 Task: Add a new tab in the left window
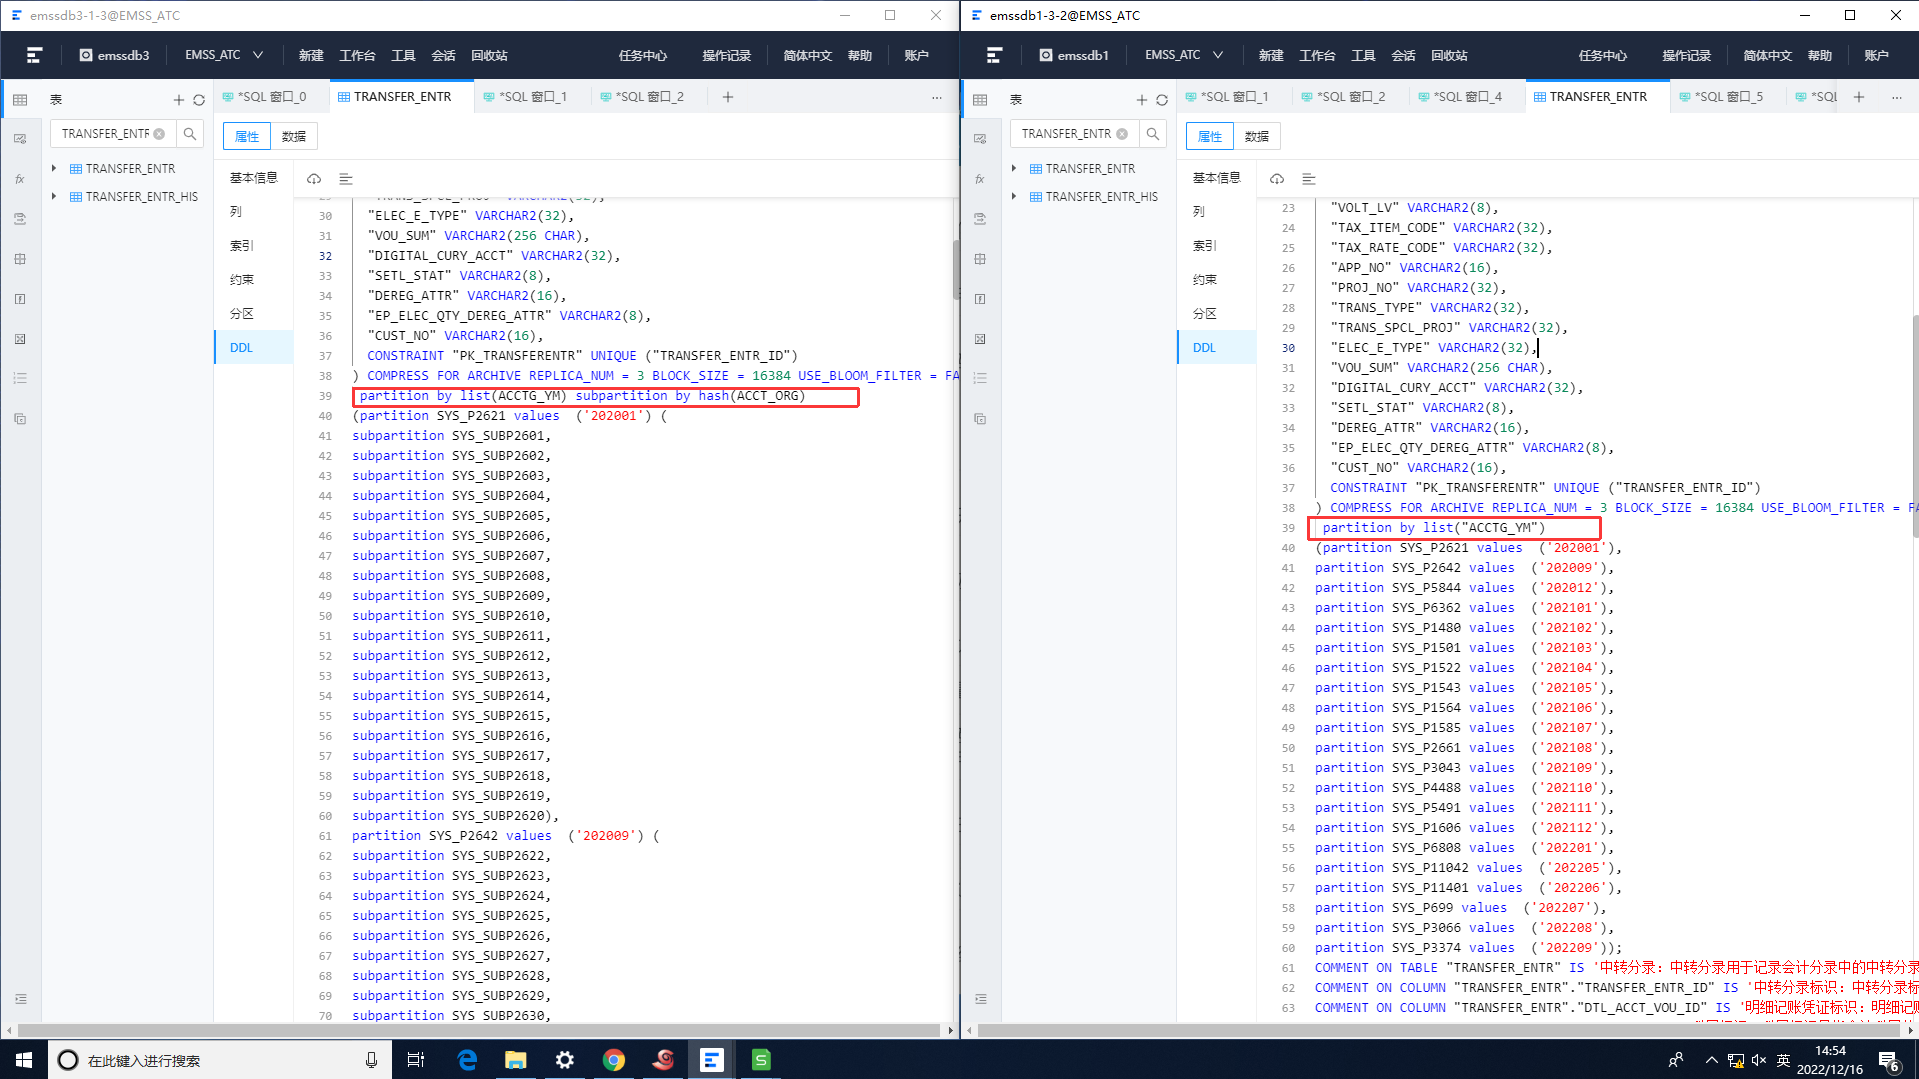[x=728, y=97]
